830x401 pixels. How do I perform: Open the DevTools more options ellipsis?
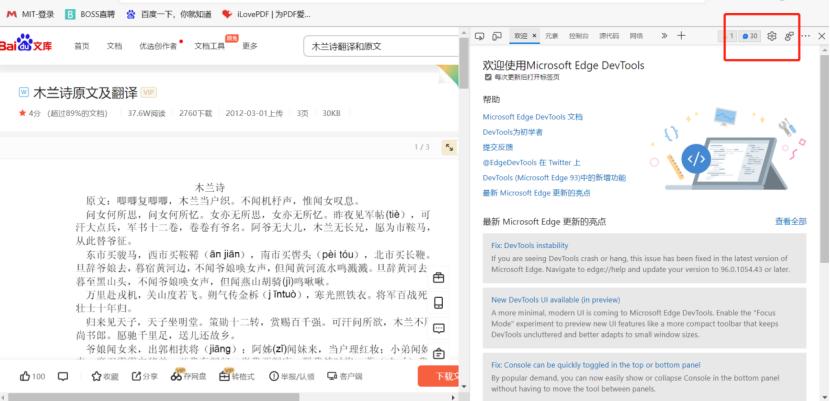pyautogui.click(x=806, y=36)
